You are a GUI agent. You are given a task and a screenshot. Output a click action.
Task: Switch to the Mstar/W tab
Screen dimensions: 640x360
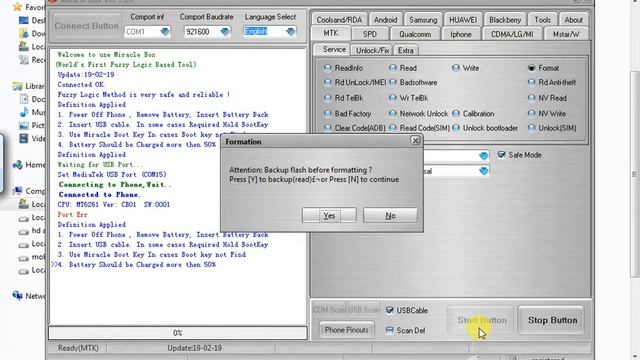[x=566, y=34]
